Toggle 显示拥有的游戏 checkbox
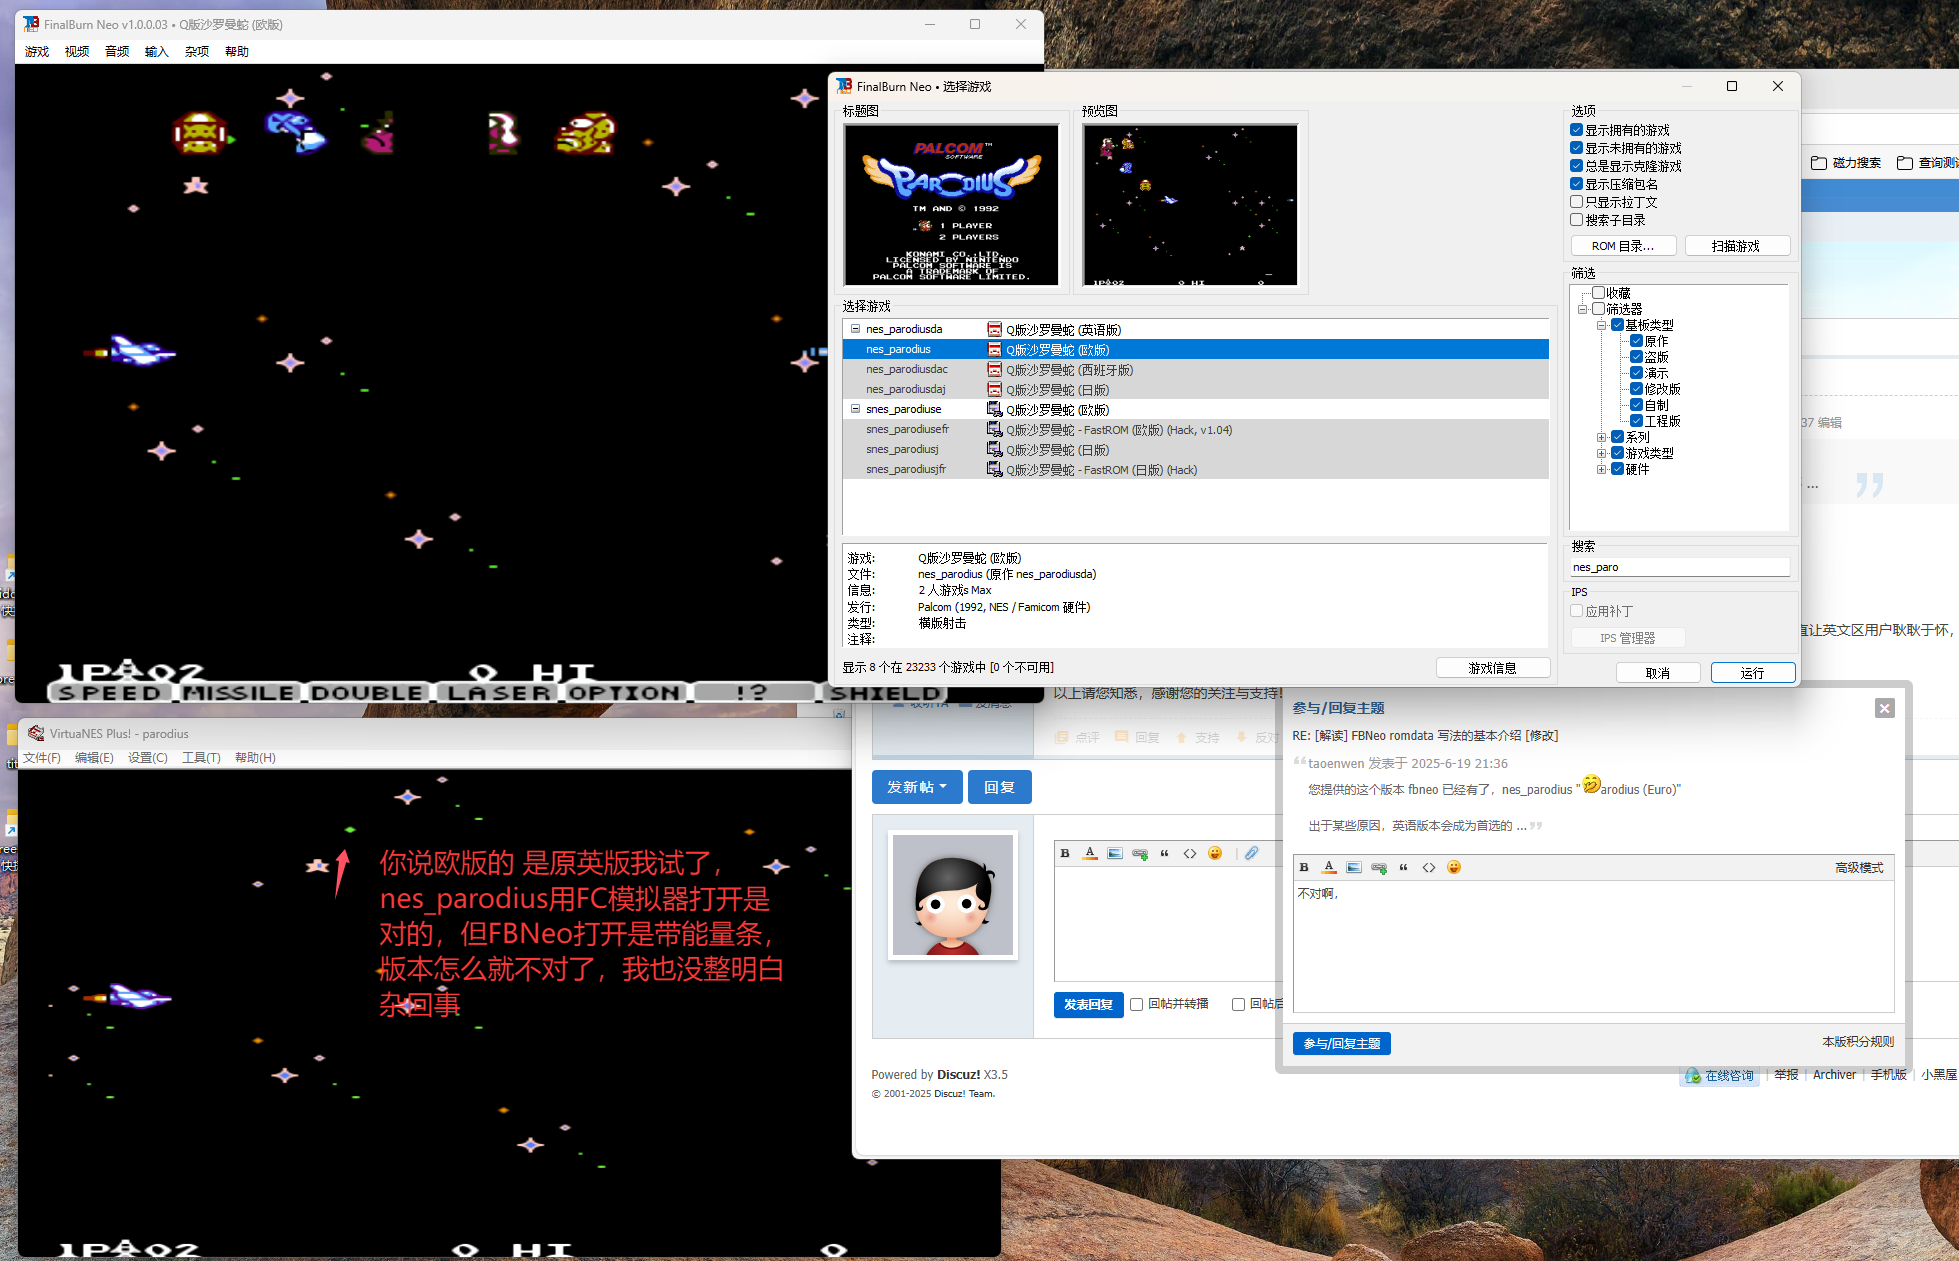1959x1261 pixels. (1576, 130)
